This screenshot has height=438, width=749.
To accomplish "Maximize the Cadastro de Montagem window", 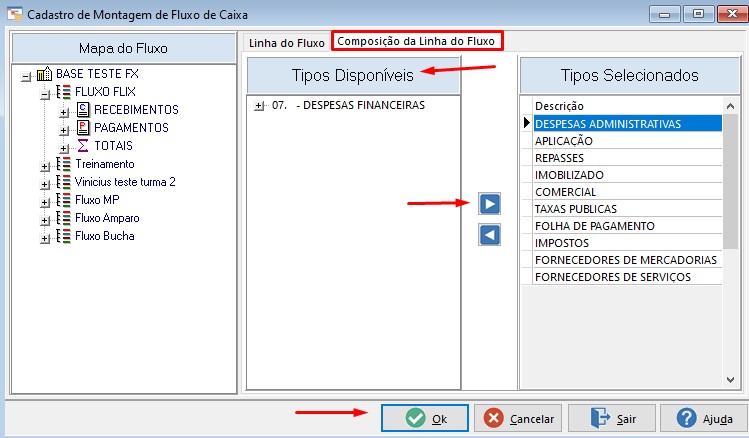I will 698,14.
